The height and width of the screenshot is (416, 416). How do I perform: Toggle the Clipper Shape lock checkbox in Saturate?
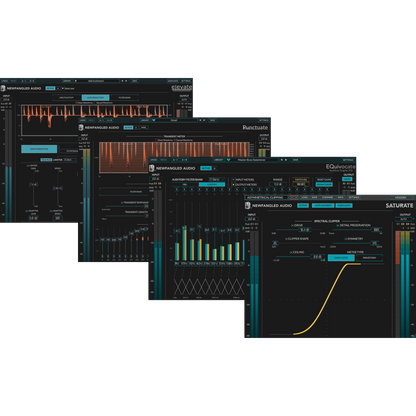pyautogui.click(x=286, y=239)
